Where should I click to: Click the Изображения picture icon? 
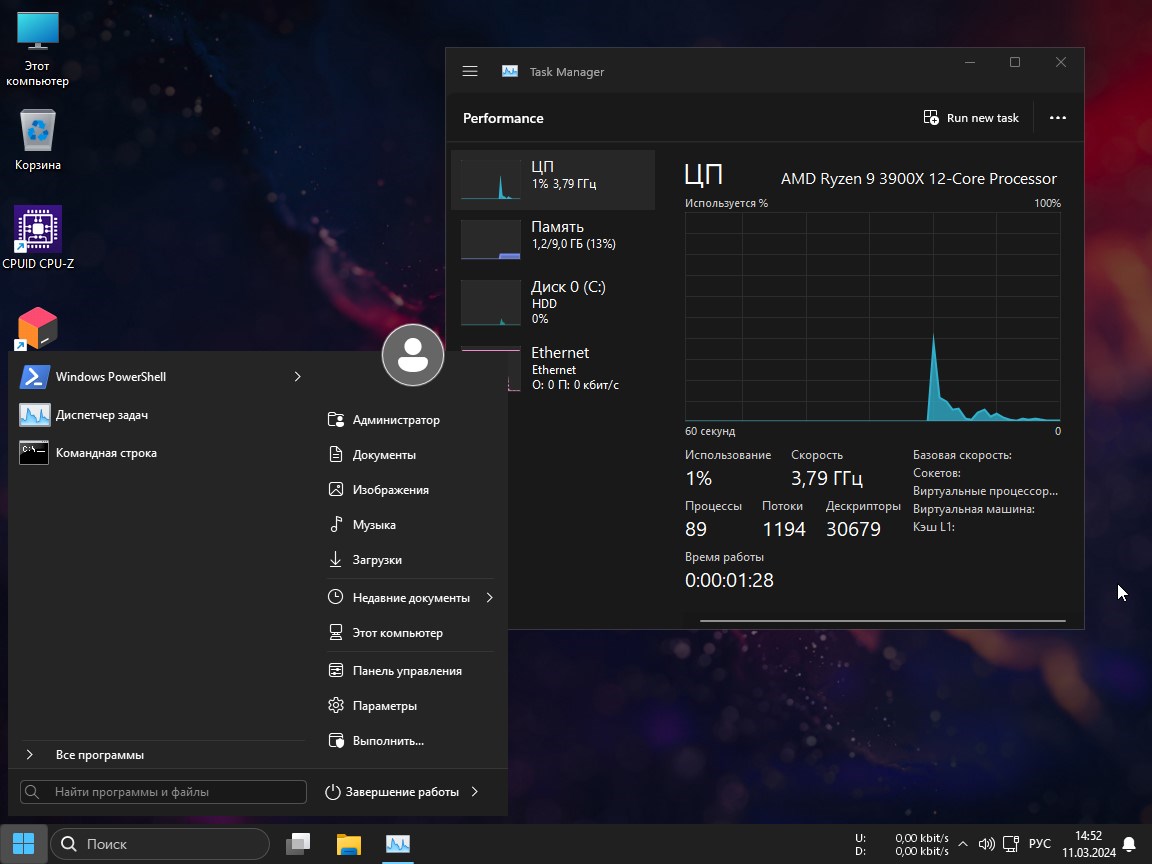click(336, 489)
